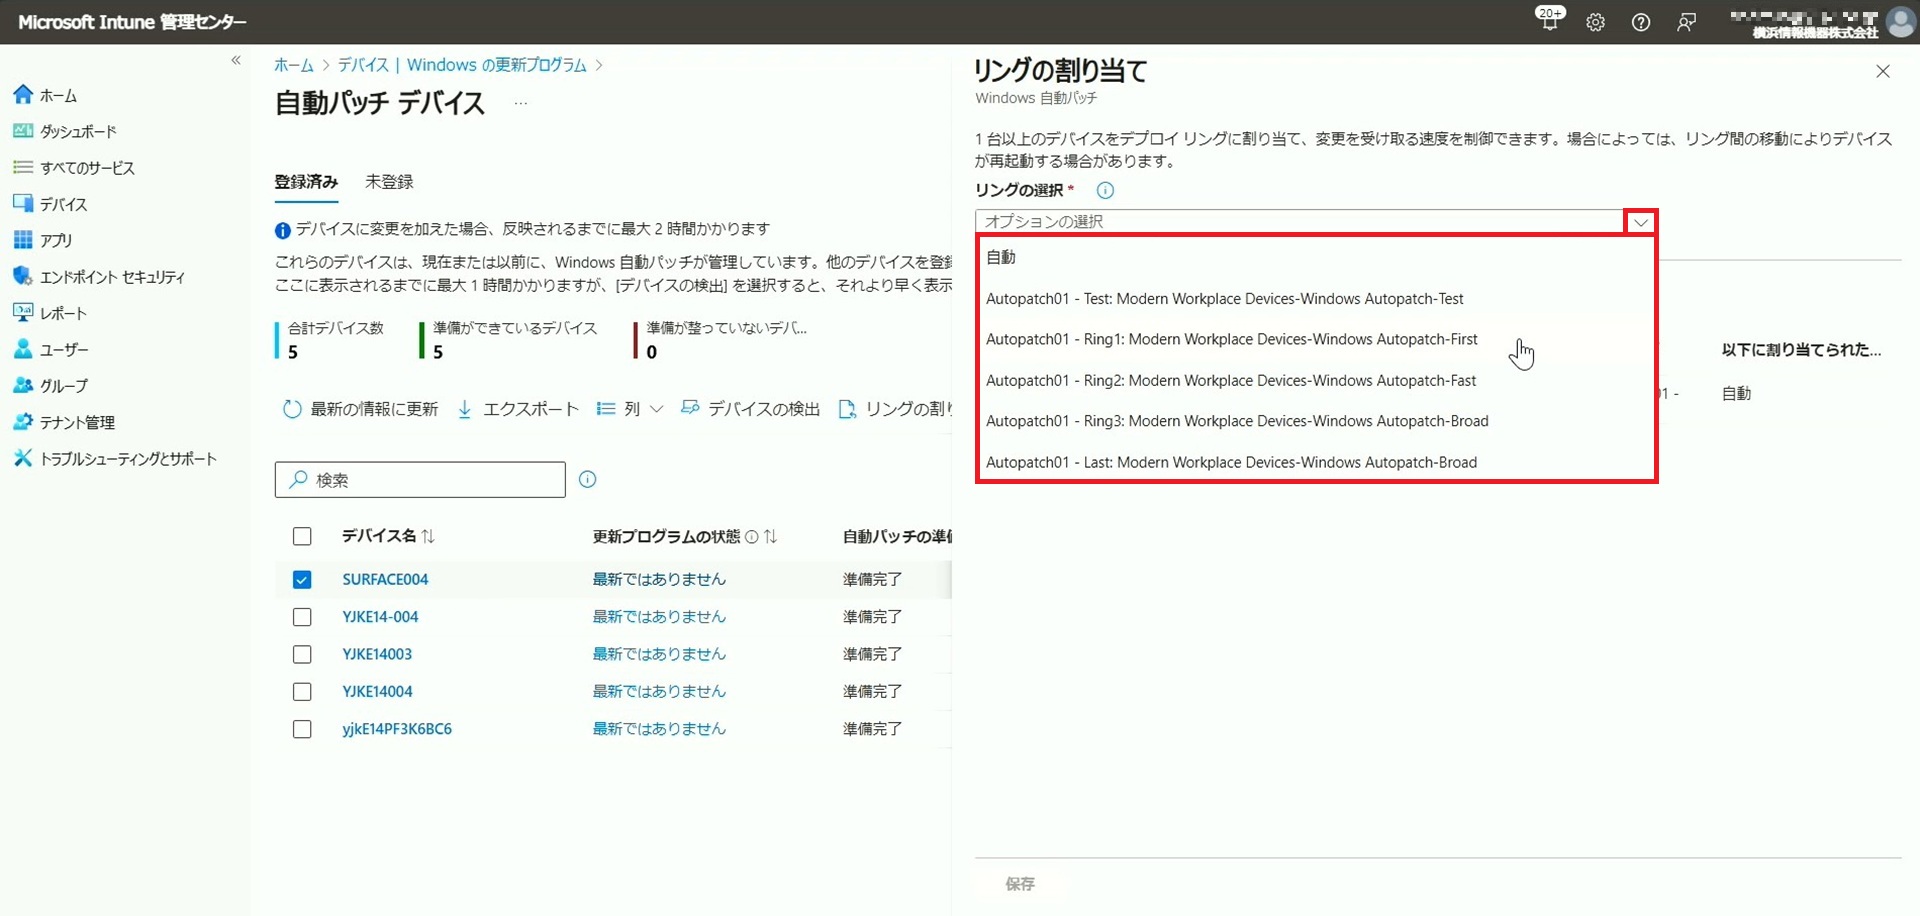Open レポート in sidebar
This screenshot has width=1920, height=916.
(50, 313)
